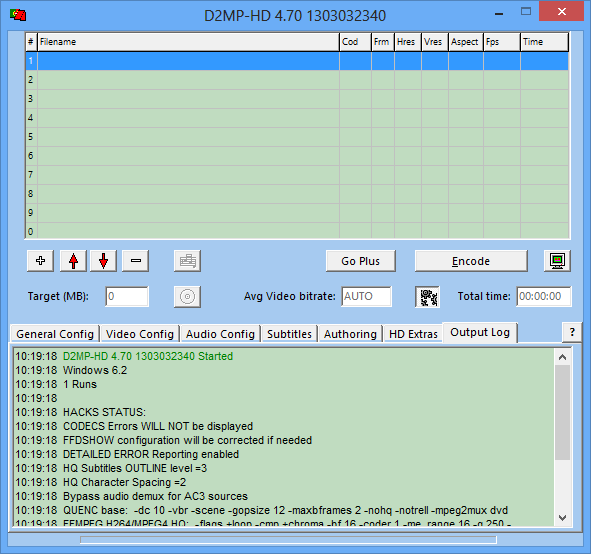Click the greyed batch list icon
Viewport: 591px width, 554px height.
(187, 260)
